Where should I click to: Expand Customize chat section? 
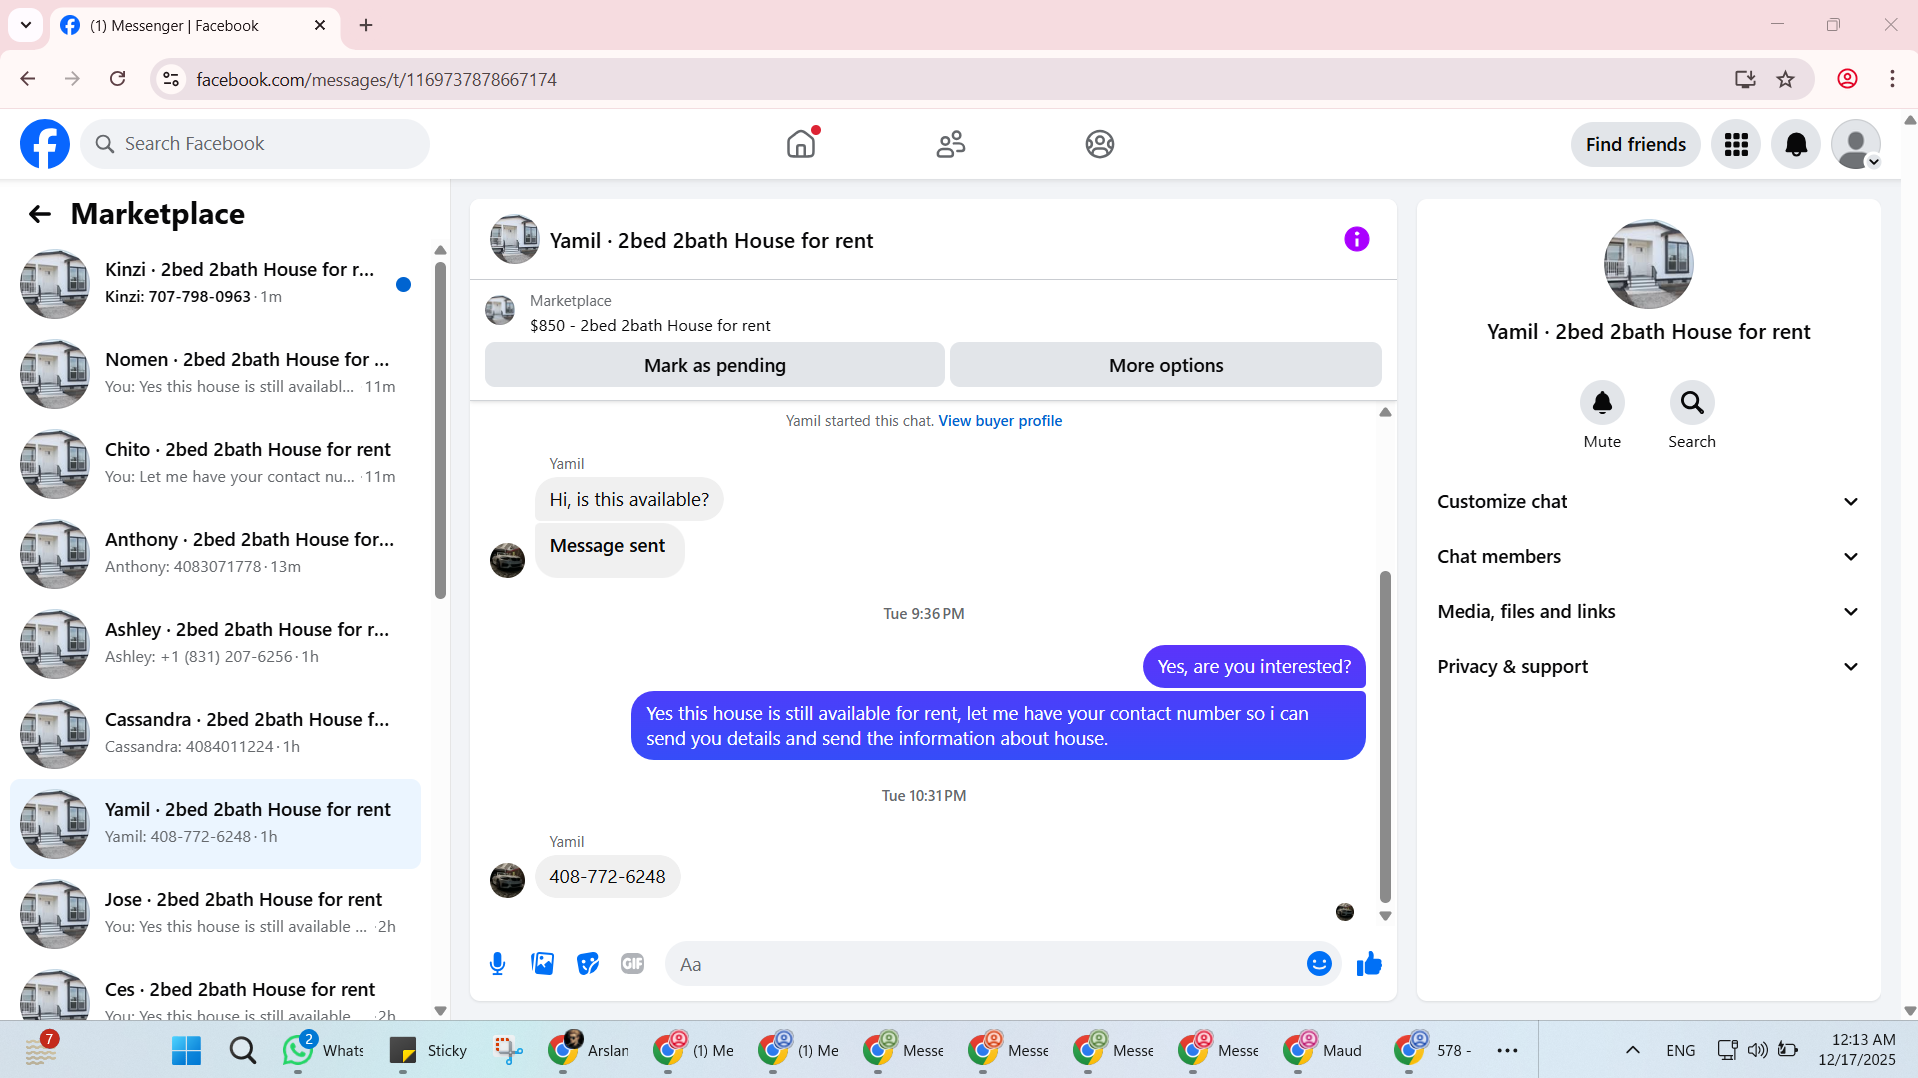pyautogui.click(x=1648, y=502)
